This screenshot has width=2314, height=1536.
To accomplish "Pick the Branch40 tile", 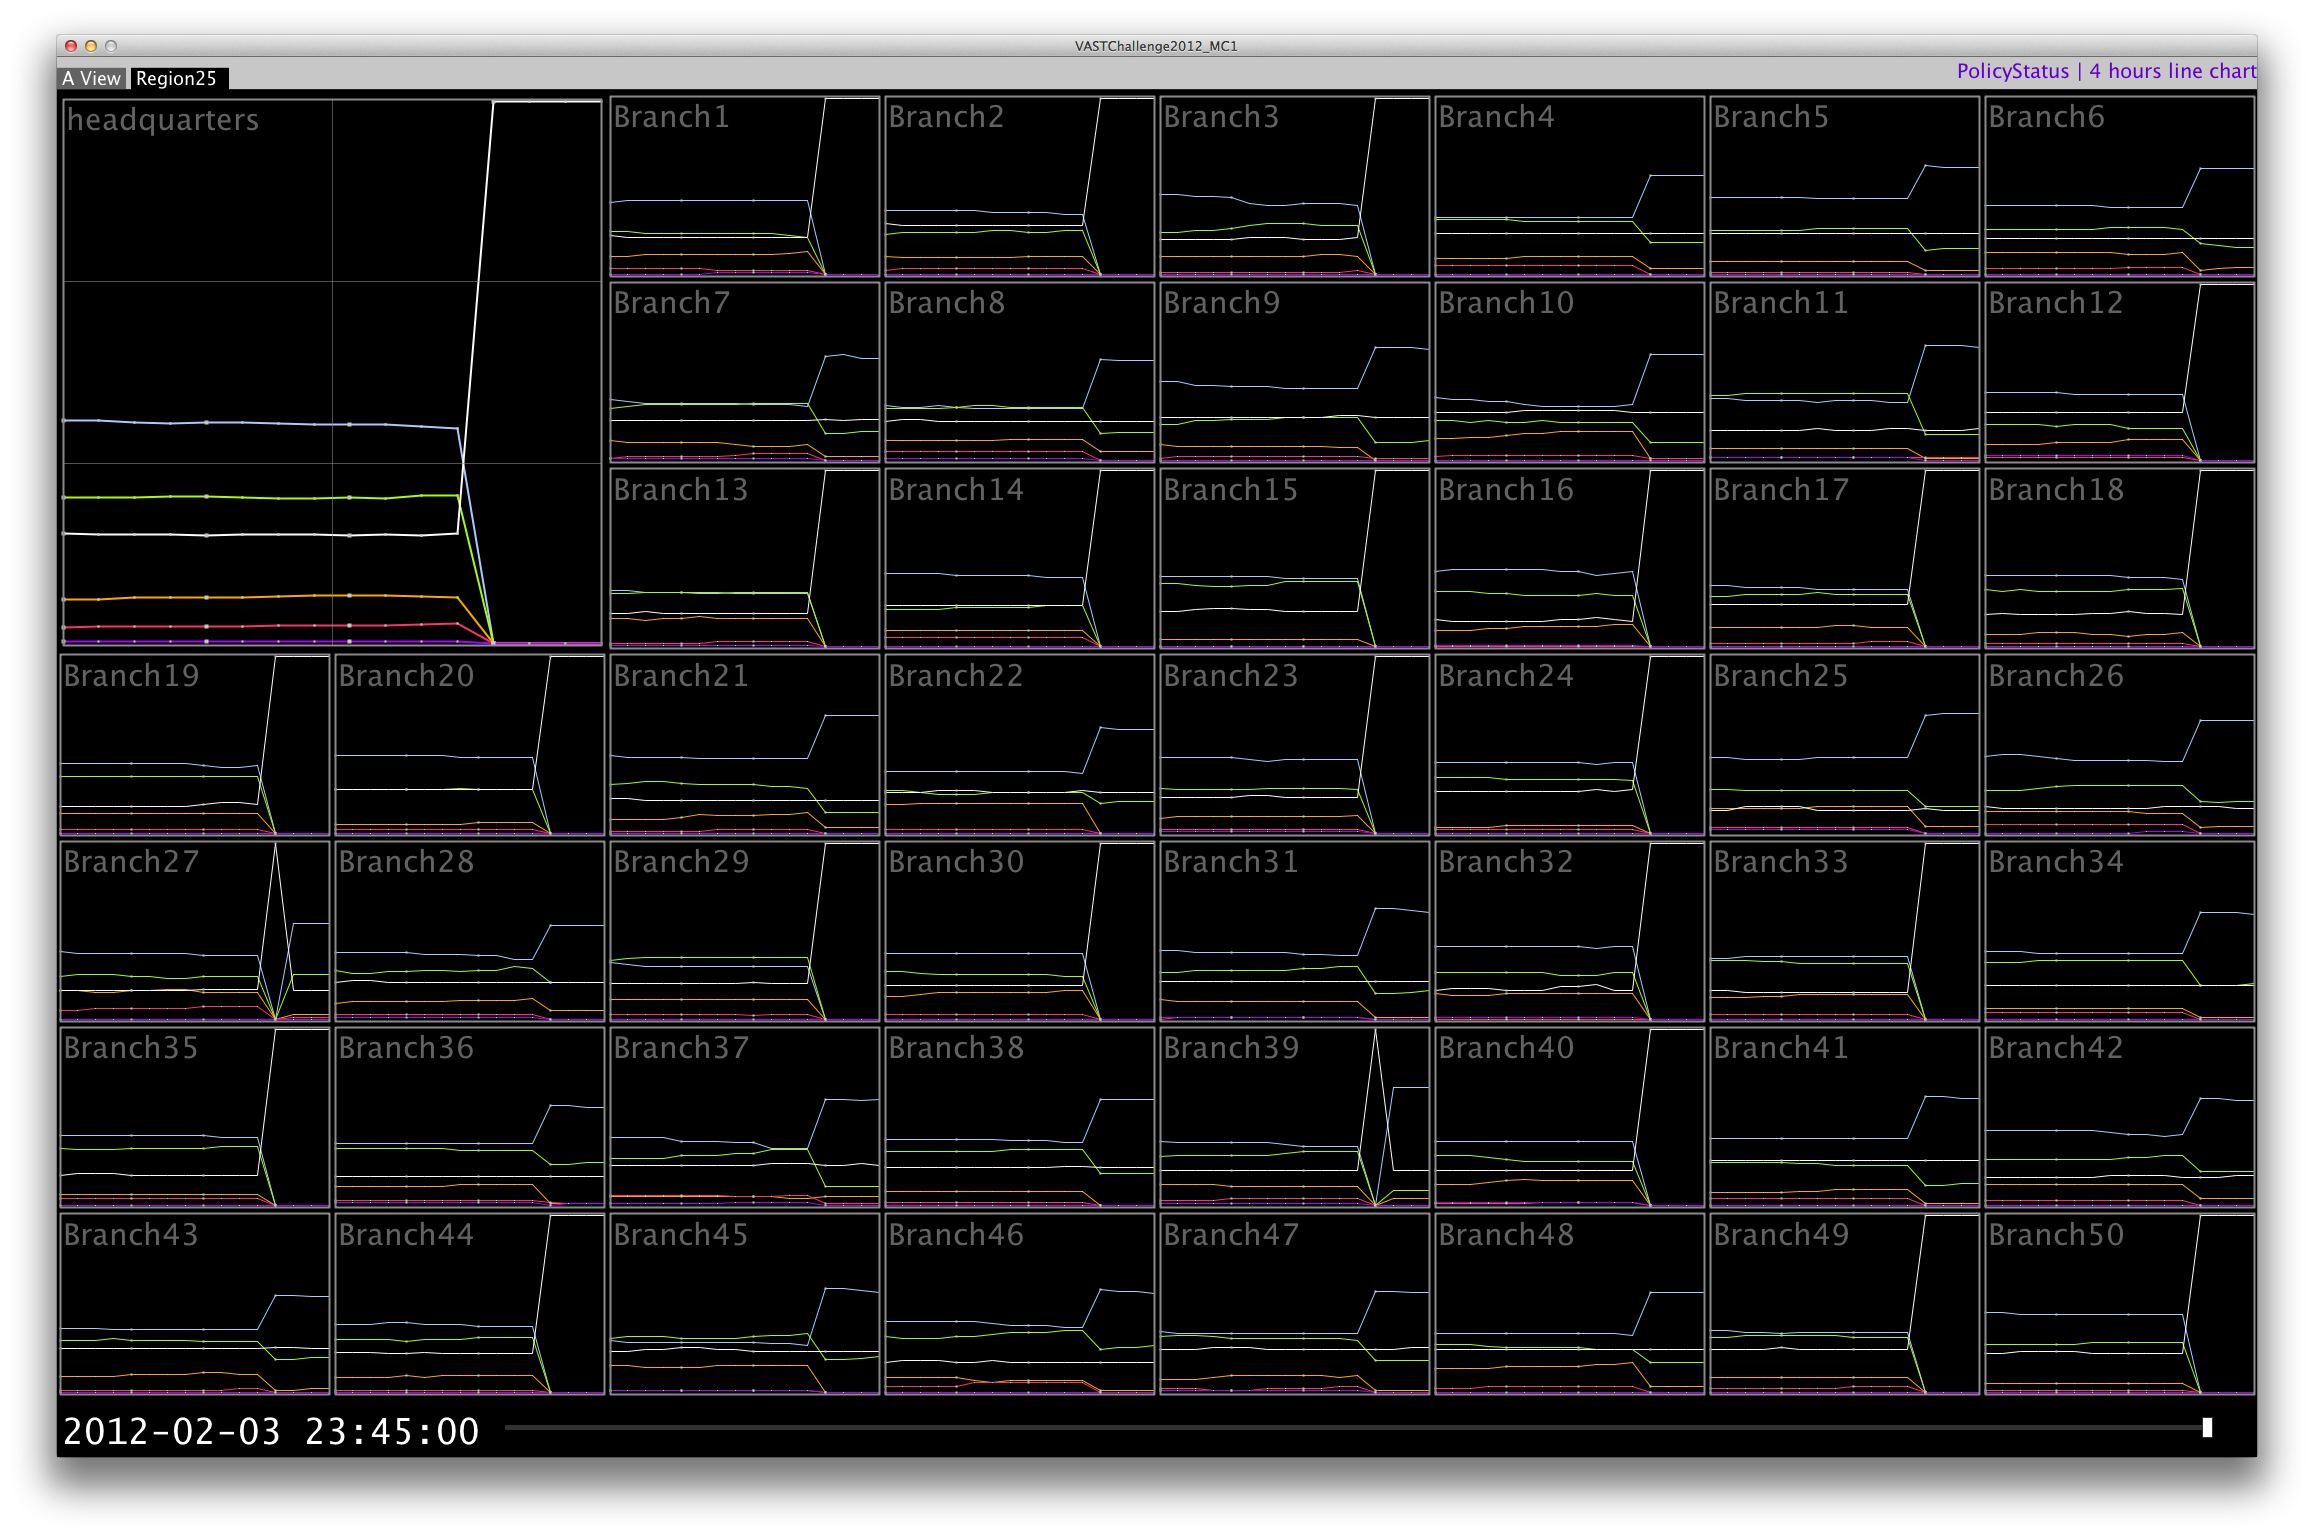I will 1570,1117.
